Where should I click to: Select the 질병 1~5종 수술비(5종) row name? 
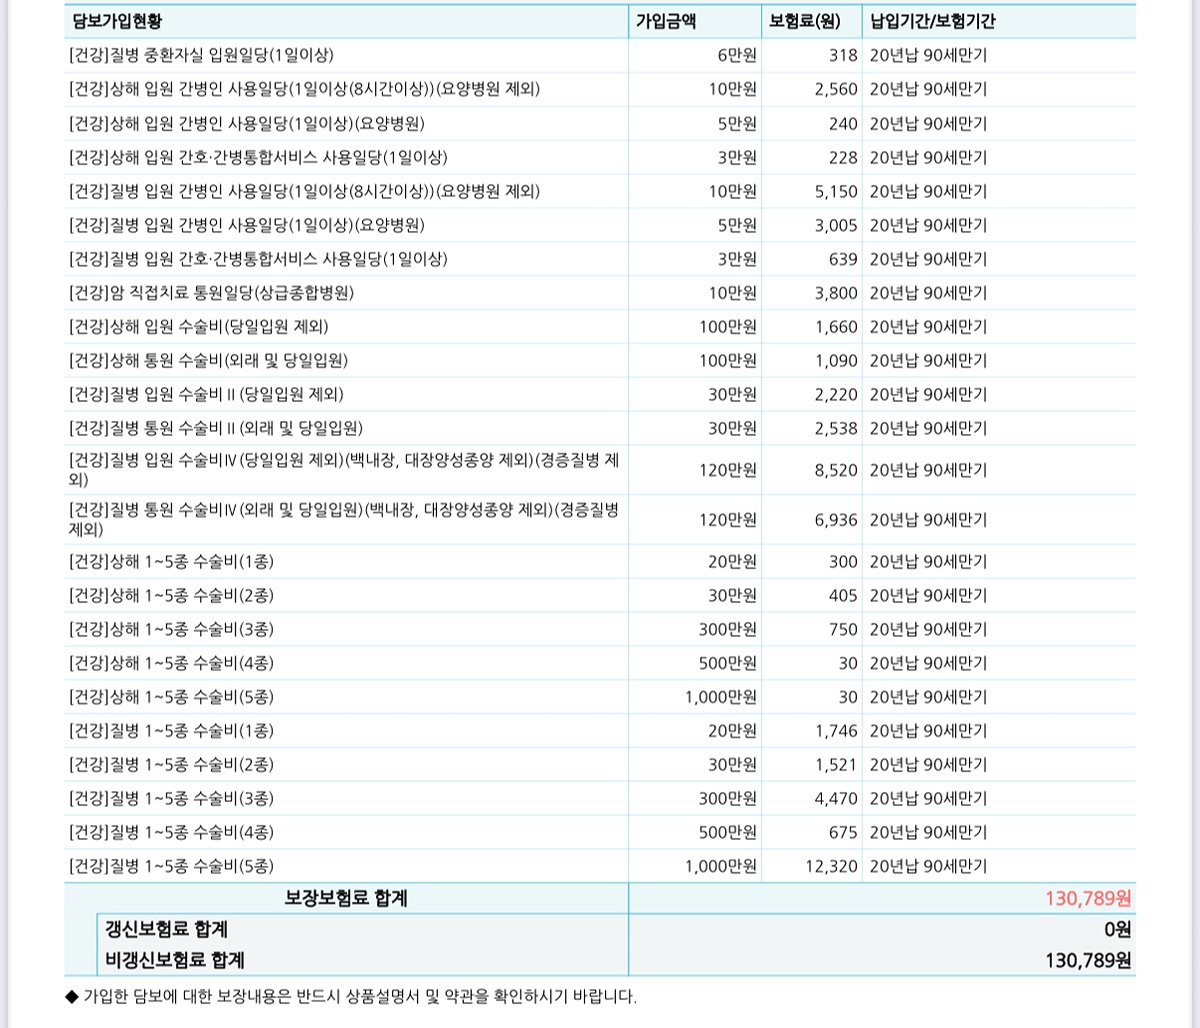(x=171, y=866)
